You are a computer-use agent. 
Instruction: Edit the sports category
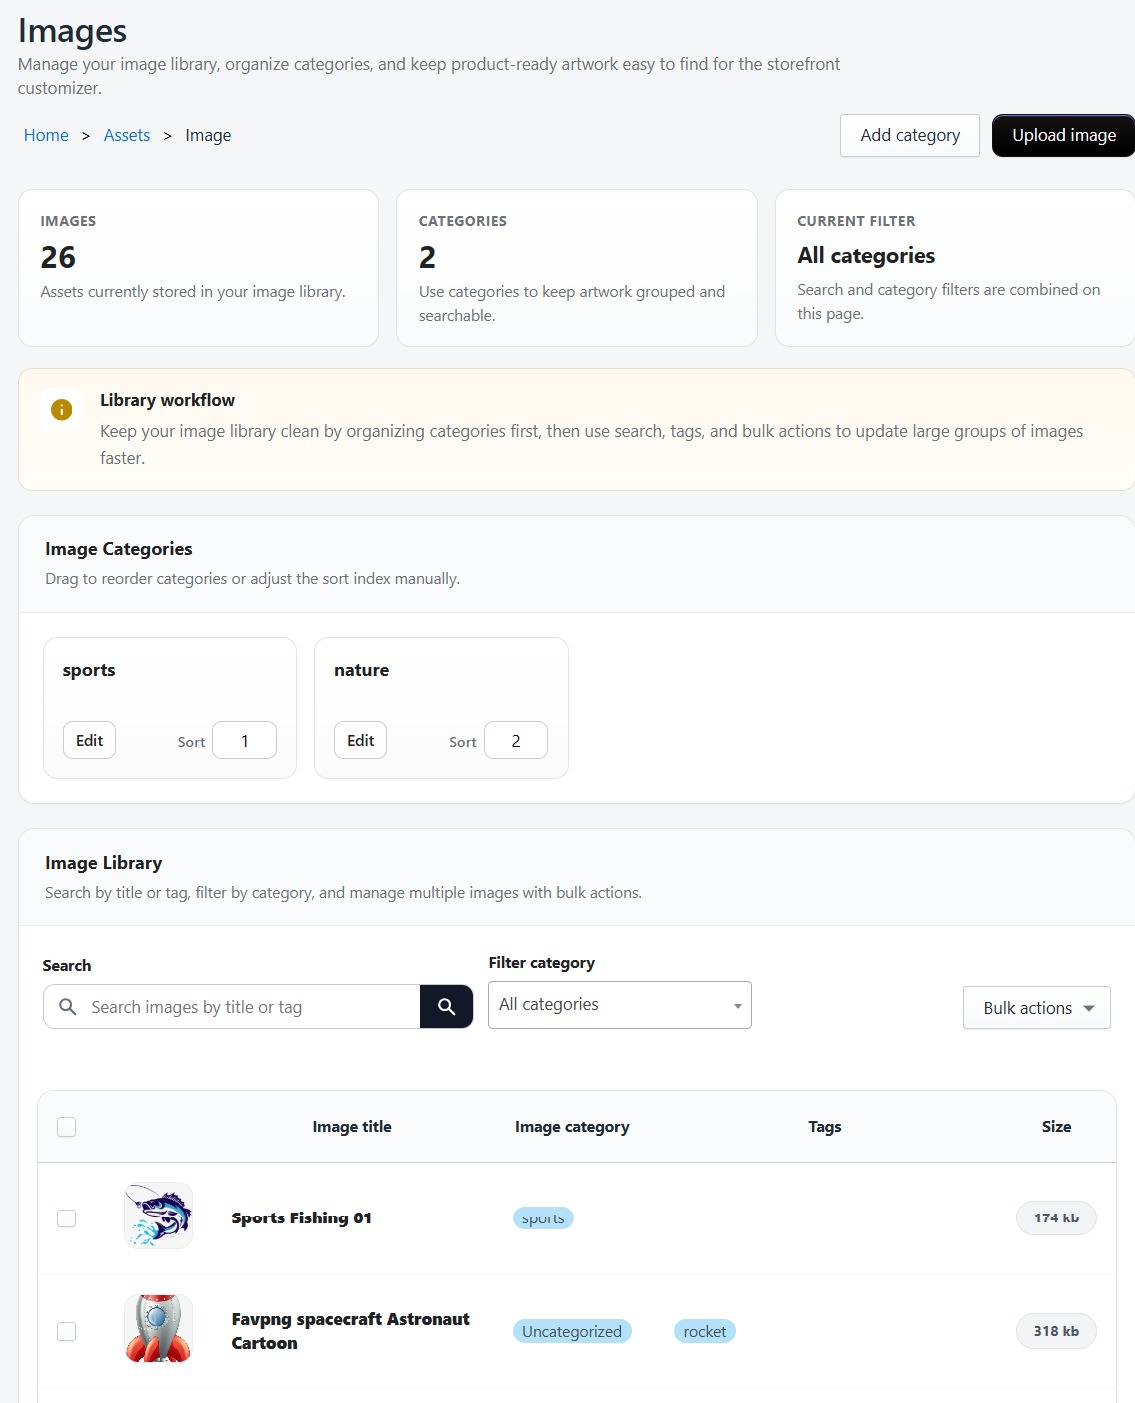point(88,740)
